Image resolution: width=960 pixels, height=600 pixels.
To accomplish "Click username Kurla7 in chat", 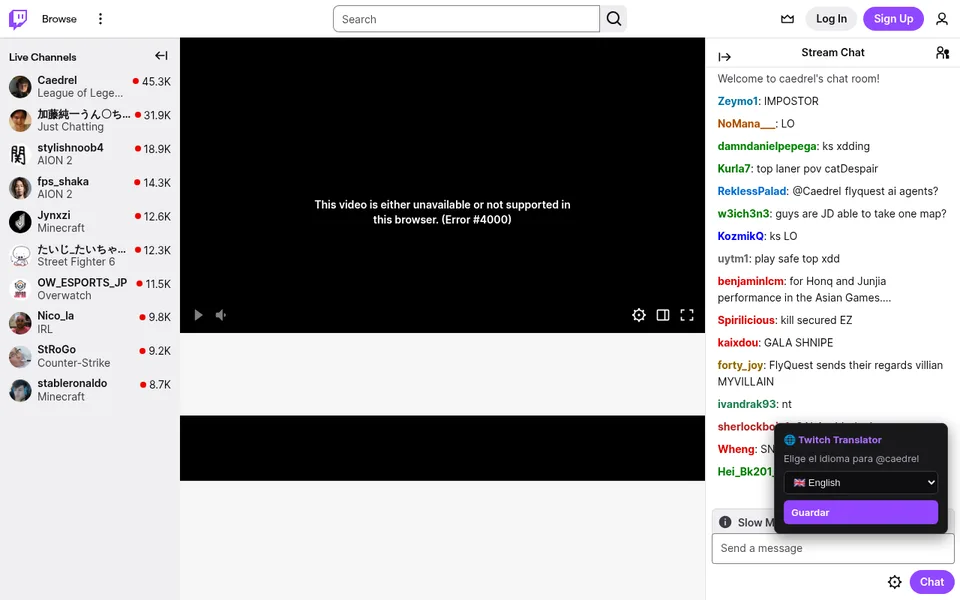I will (734, 168).
